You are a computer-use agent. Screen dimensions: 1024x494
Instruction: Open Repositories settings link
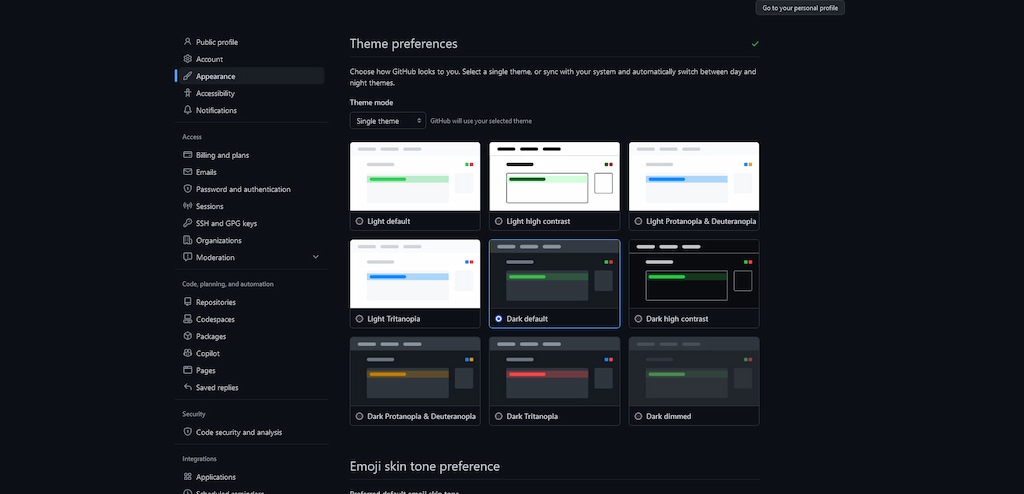216,302
